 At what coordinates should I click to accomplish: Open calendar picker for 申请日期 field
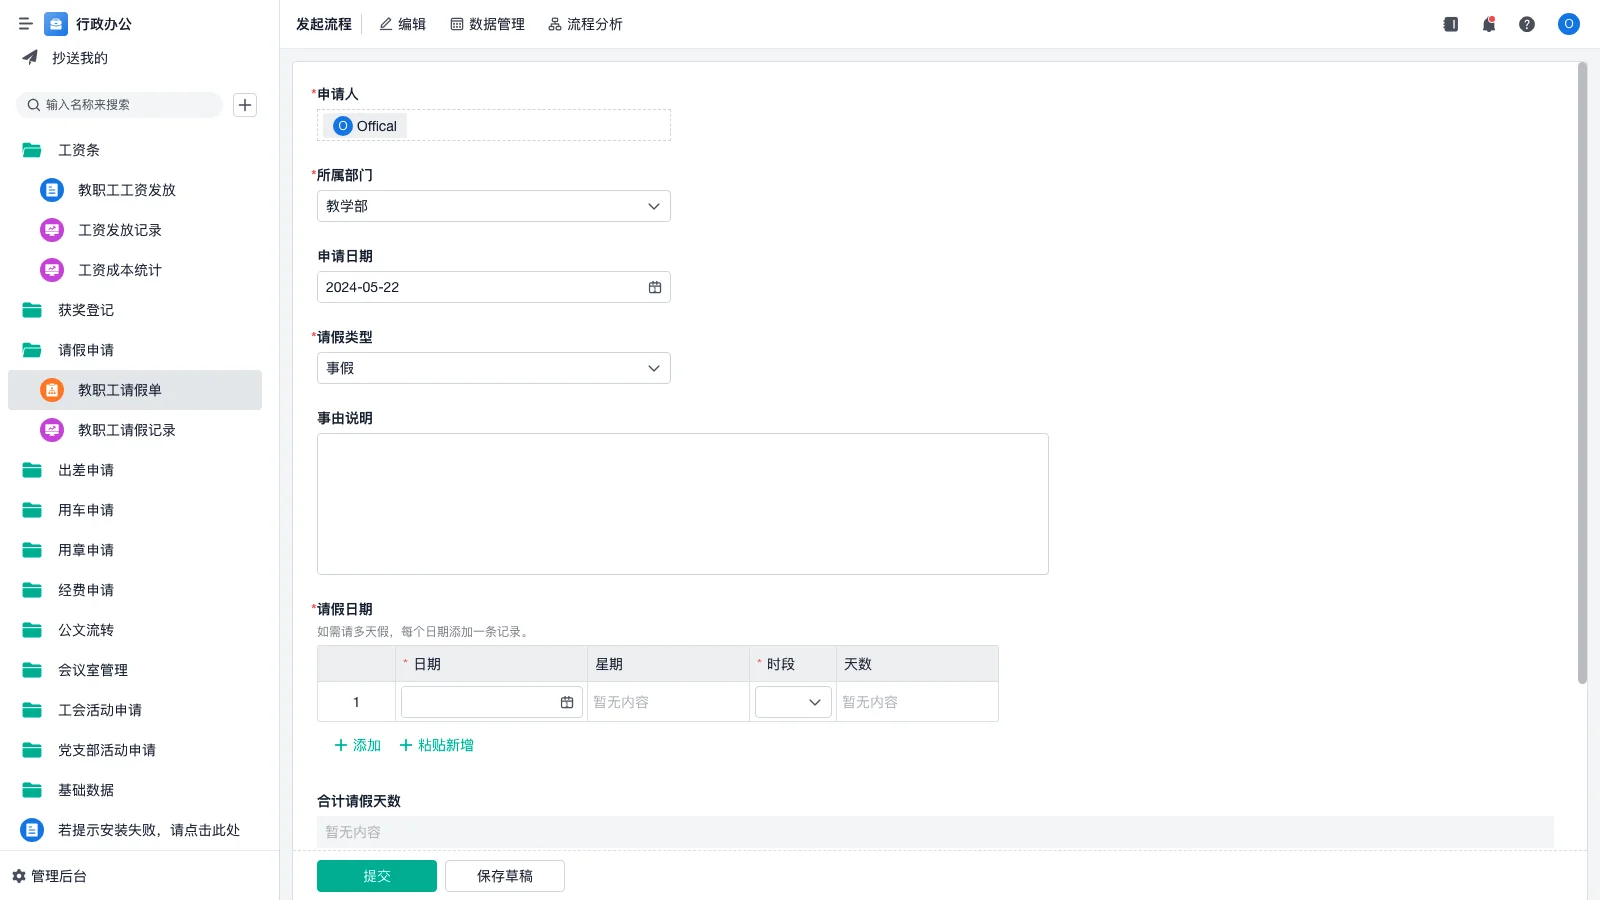point(655,287)
